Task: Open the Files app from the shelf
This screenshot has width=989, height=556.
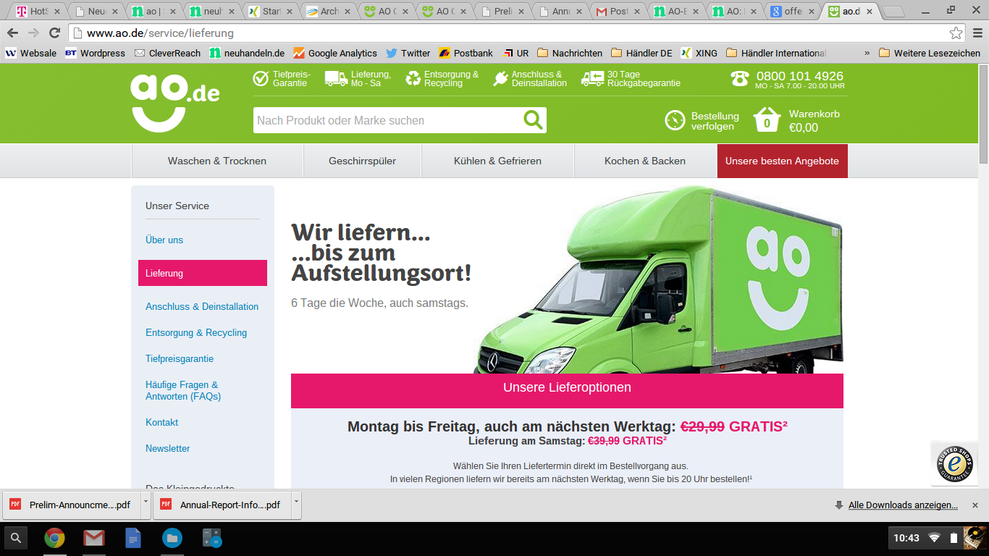Action: (172, 538)
